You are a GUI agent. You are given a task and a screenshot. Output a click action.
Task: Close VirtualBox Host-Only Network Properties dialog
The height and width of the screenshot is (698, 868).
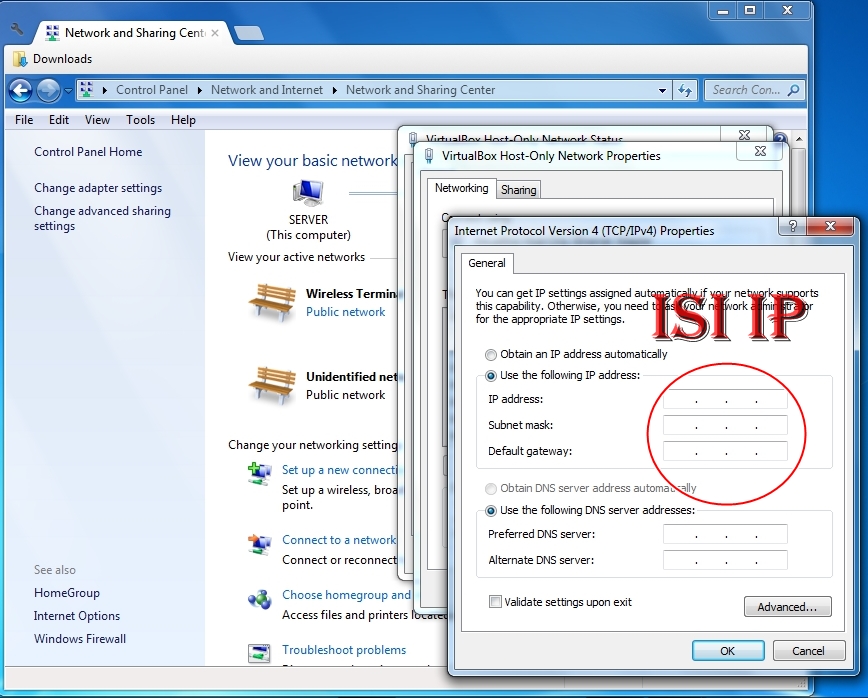click(760, 151)
